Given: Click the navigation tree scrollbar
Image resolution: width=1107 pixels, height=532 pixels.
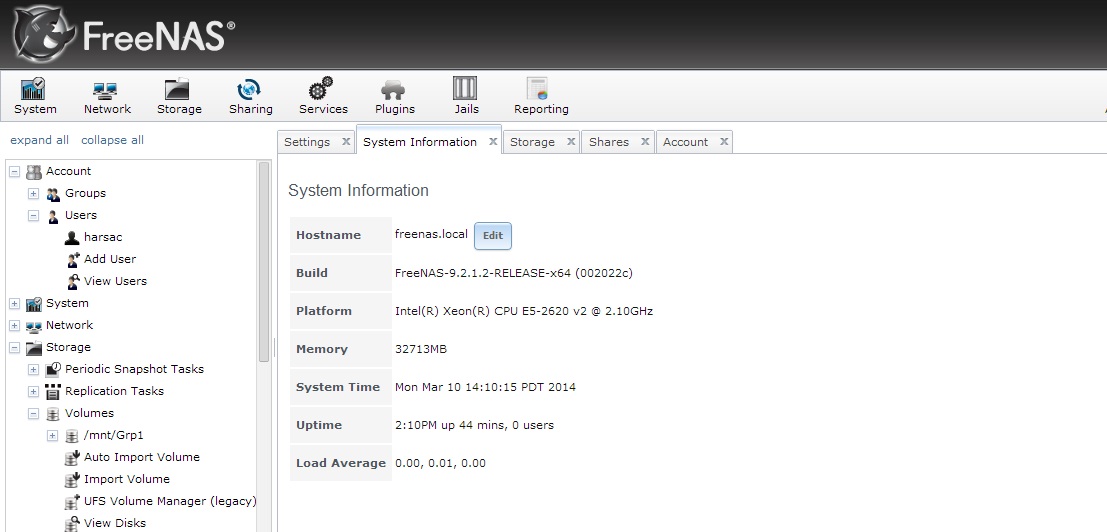Looking at the screenshot, I should click(264, 261).
